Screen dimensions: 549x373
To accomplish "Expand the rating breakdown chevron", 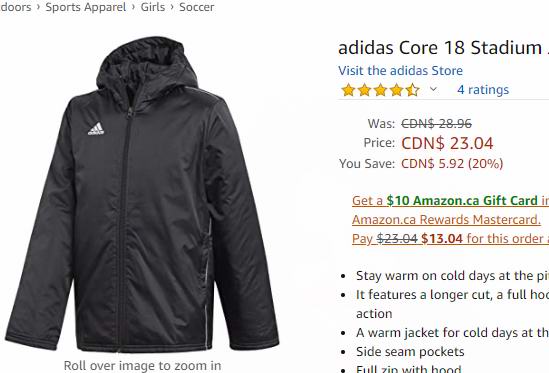I will coord(433,89).
